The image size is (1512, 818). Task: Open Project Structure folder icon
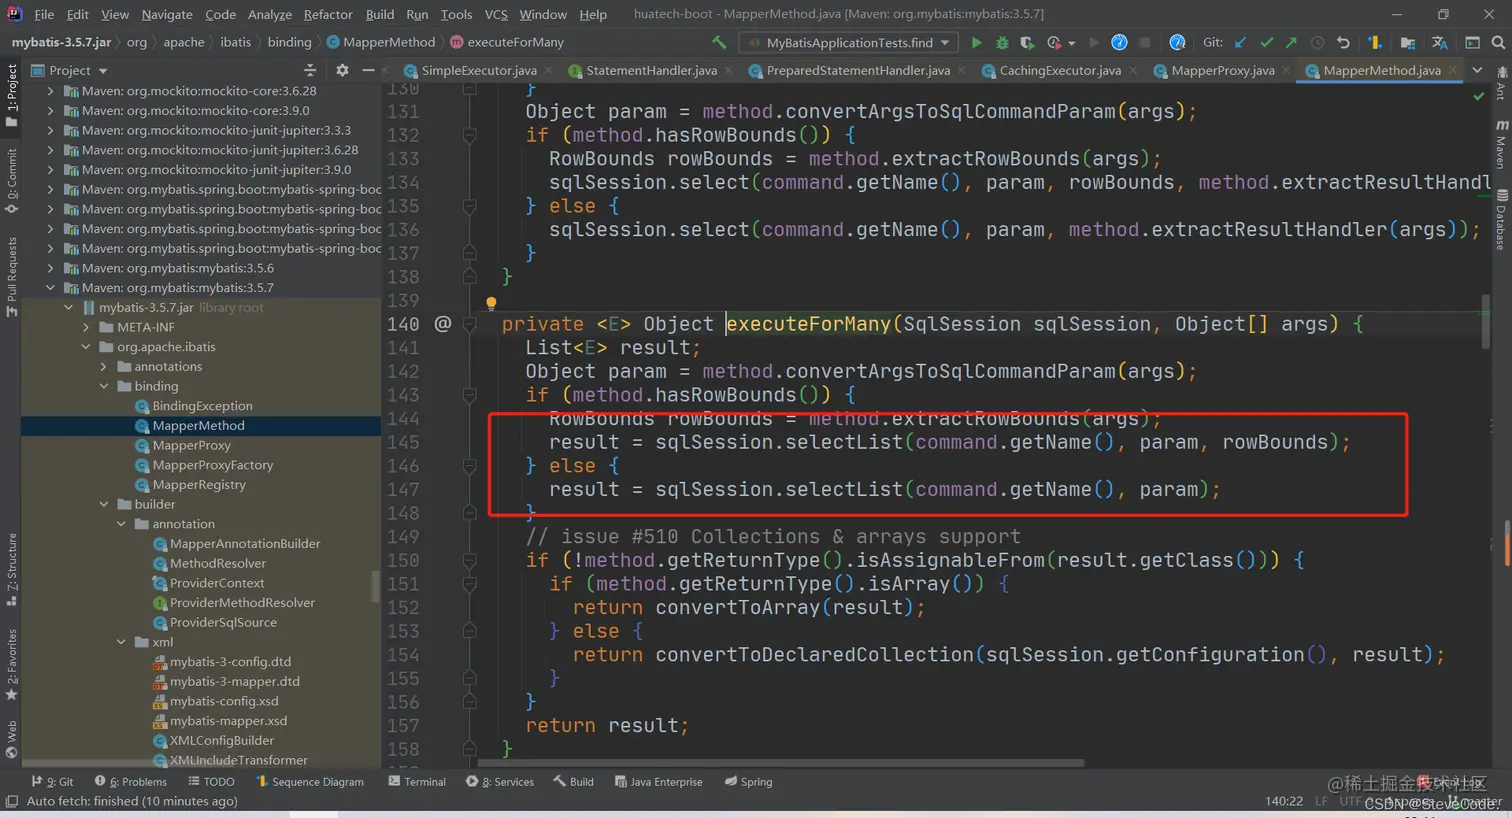(1408, 42)
